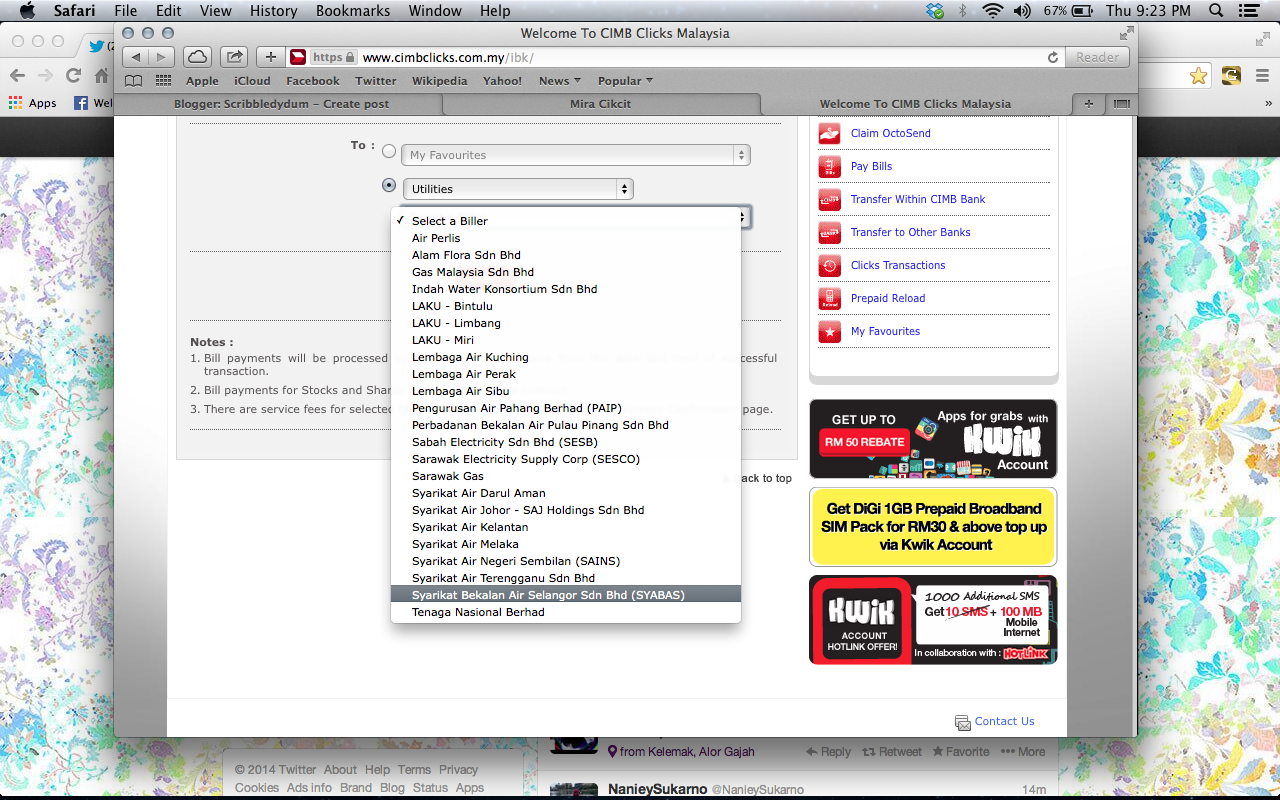The image size is (1280, 800).
Task: Switch to the Mira Cikcit tab
Action: click(x=600, y=104)
